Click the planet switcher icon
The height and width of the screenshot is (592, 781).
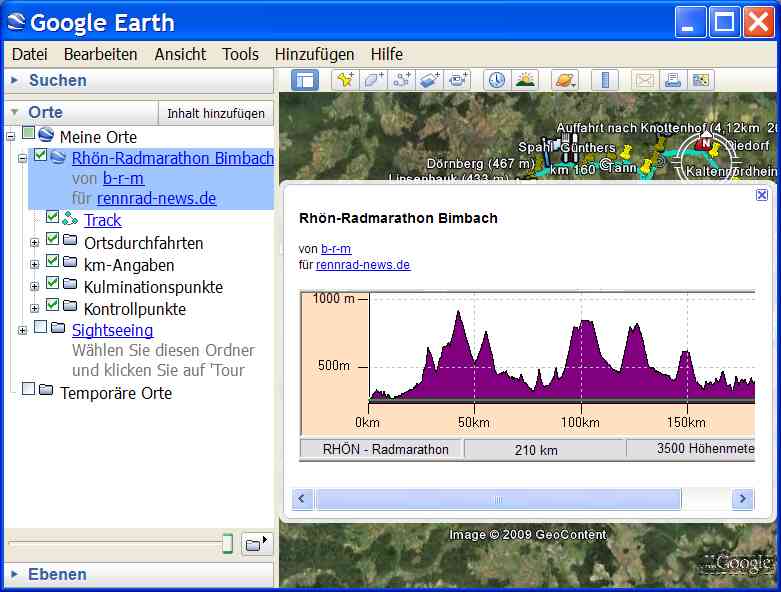(565, 81)
